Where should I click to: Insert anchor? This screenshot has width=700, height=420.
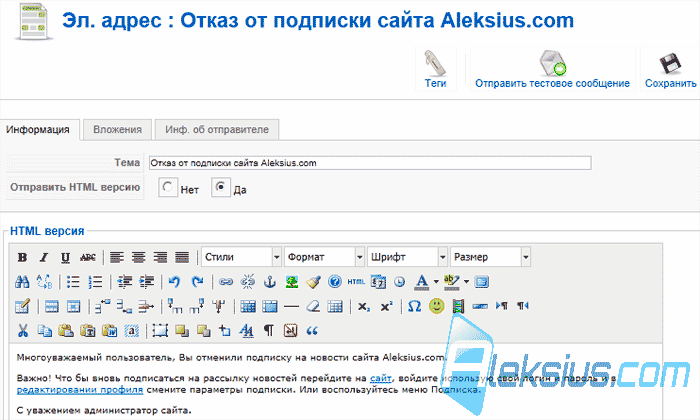tap(270, 282)
